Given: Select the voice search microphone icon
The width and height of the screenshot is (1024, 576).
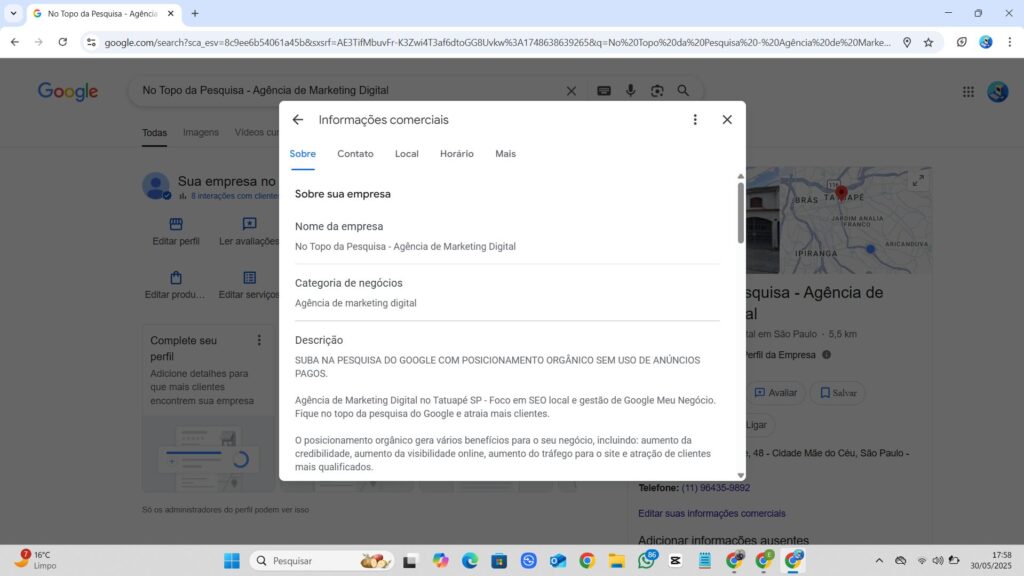Looking at the screenshot, I should coord(630,90).
